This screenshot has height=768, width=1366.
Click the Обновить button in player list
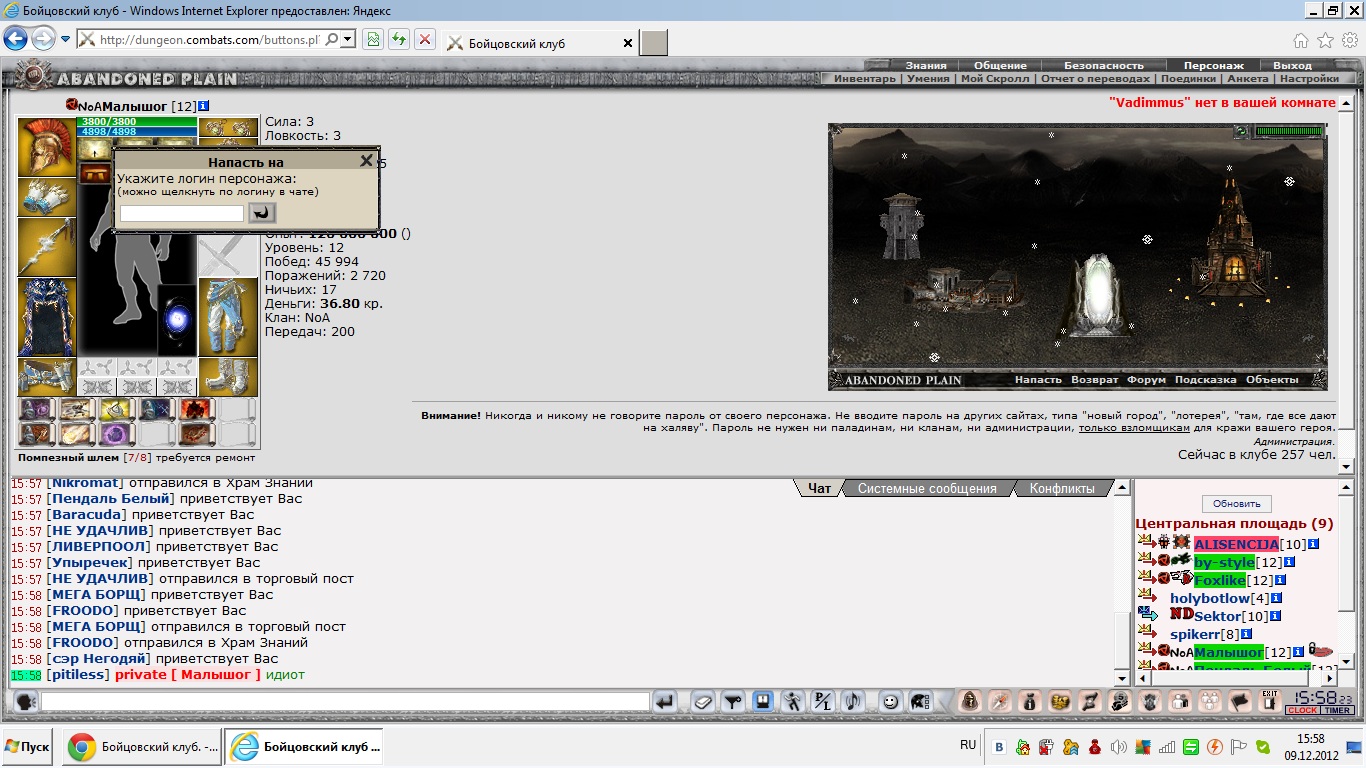1237,504
